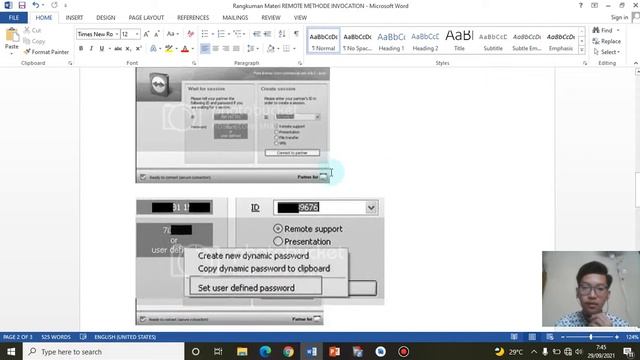Click the multilevel list button

click(237, 34)
